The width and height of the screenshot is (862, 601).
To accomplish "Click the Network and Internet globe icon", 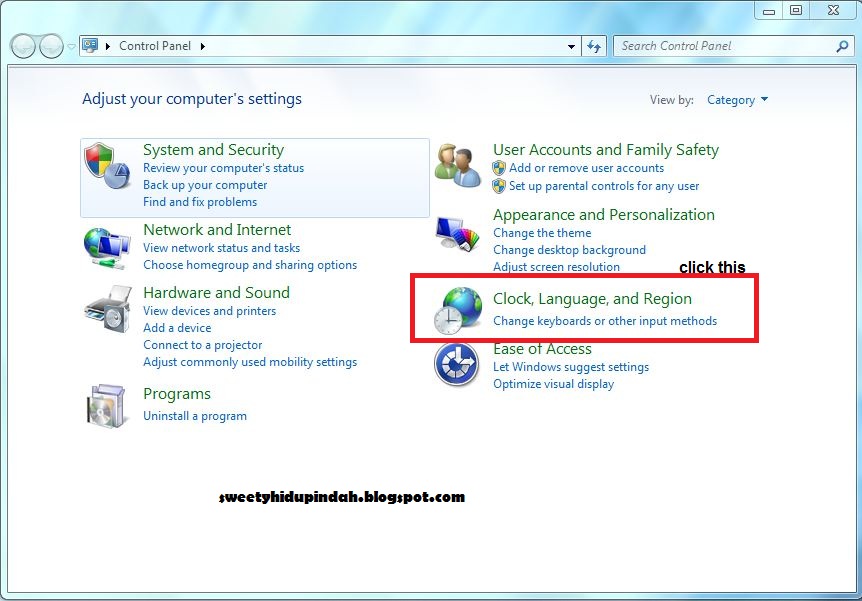I will coord(105,244).
